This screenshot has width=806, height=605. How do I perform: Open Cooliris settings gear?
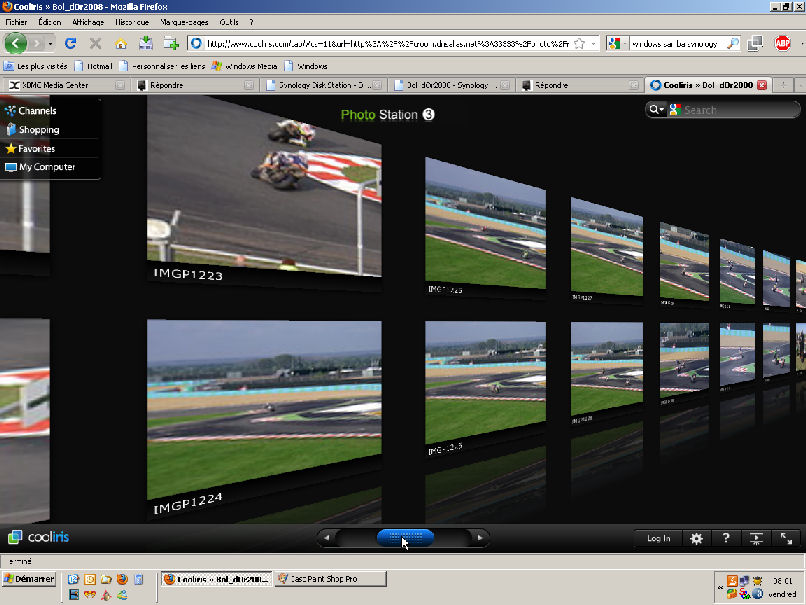pyautogui.click(x=696, y=538)
